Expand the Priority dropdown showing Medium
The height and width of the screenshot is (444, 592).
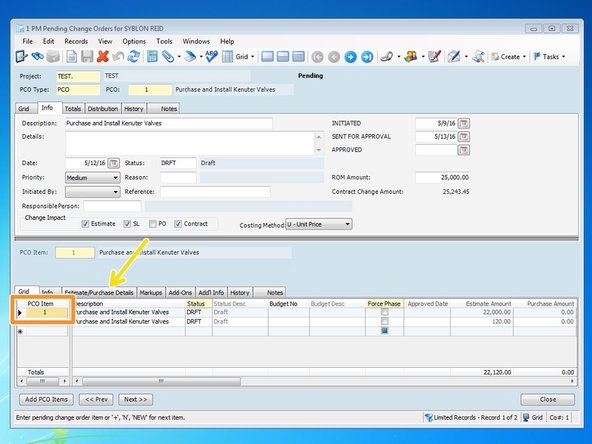pos(115,177)
